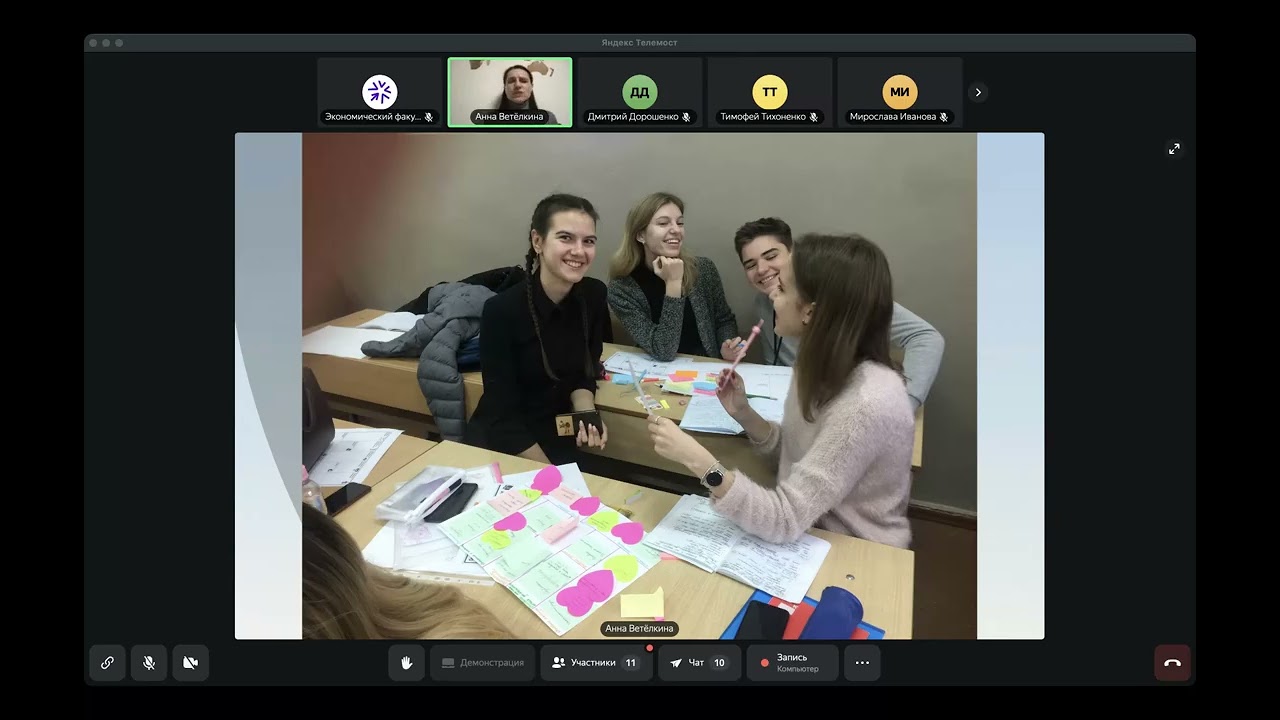1280x720 pixels.
Task: Click muted mic icon on Тимофей Тихоненко
Action: (814, 117)
